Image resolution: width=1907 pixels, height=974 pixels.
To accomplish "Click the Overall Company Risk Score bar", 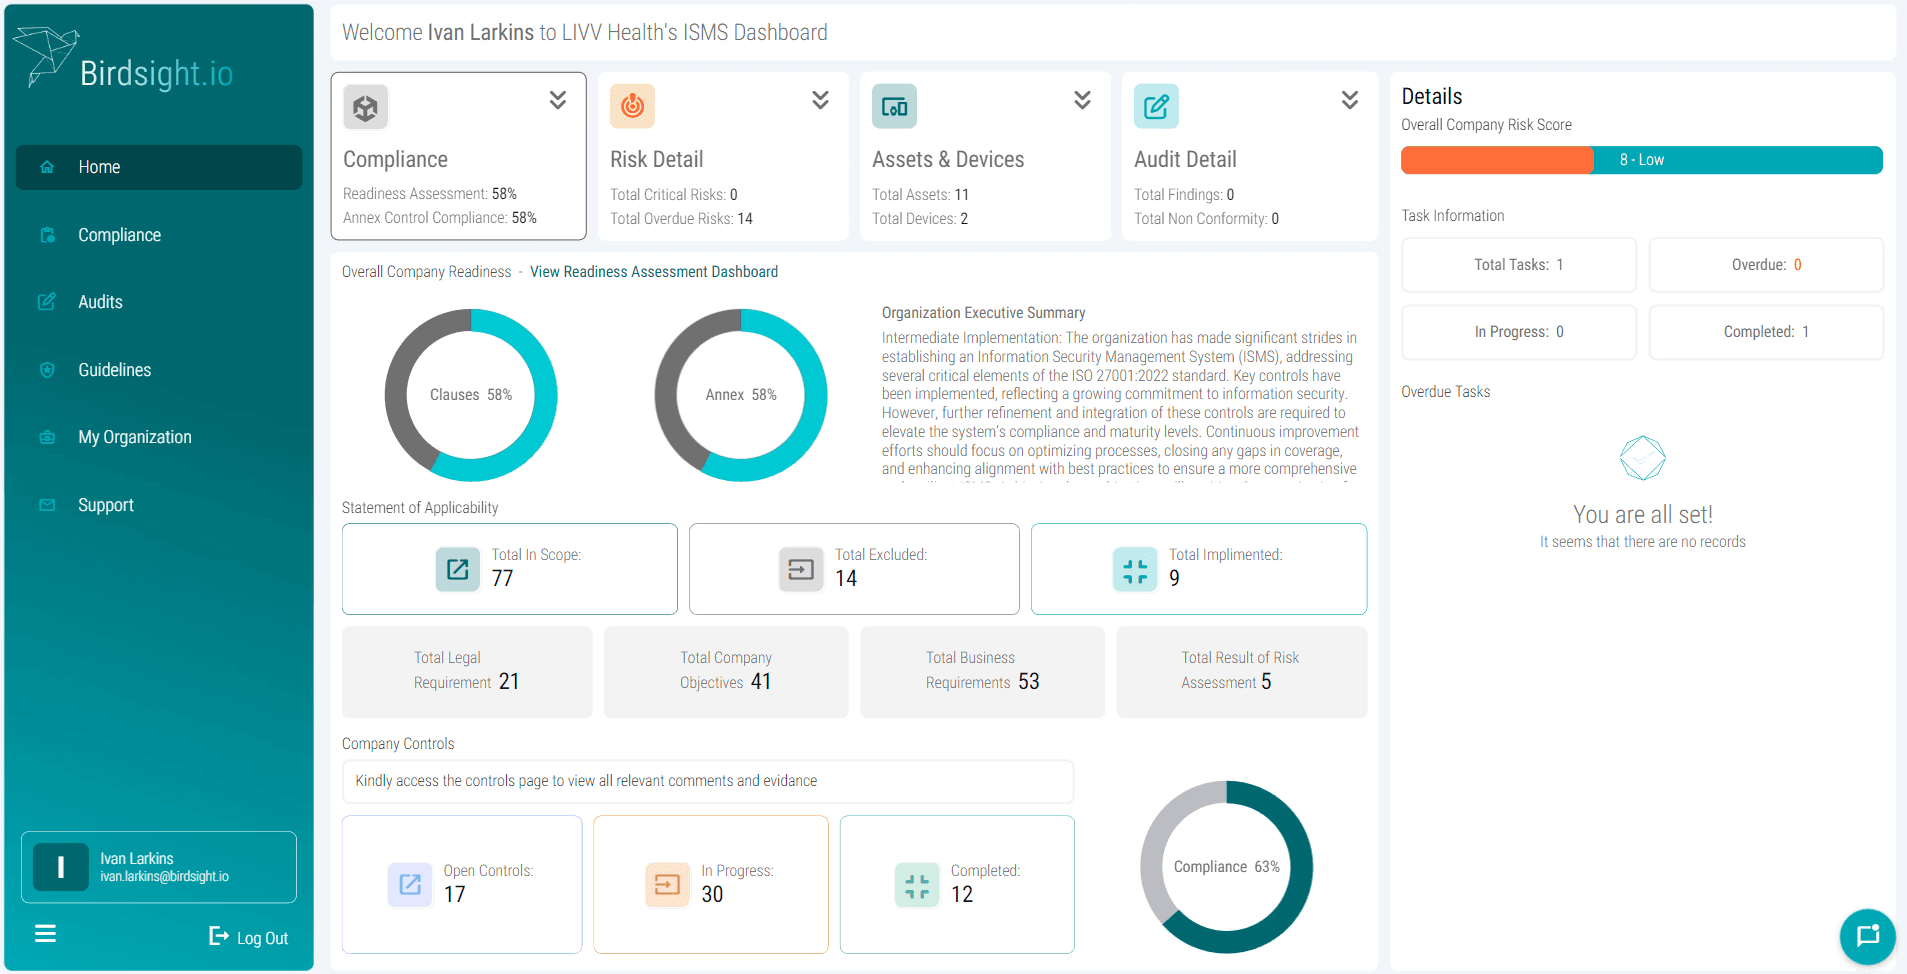I will coord(1642,160).
